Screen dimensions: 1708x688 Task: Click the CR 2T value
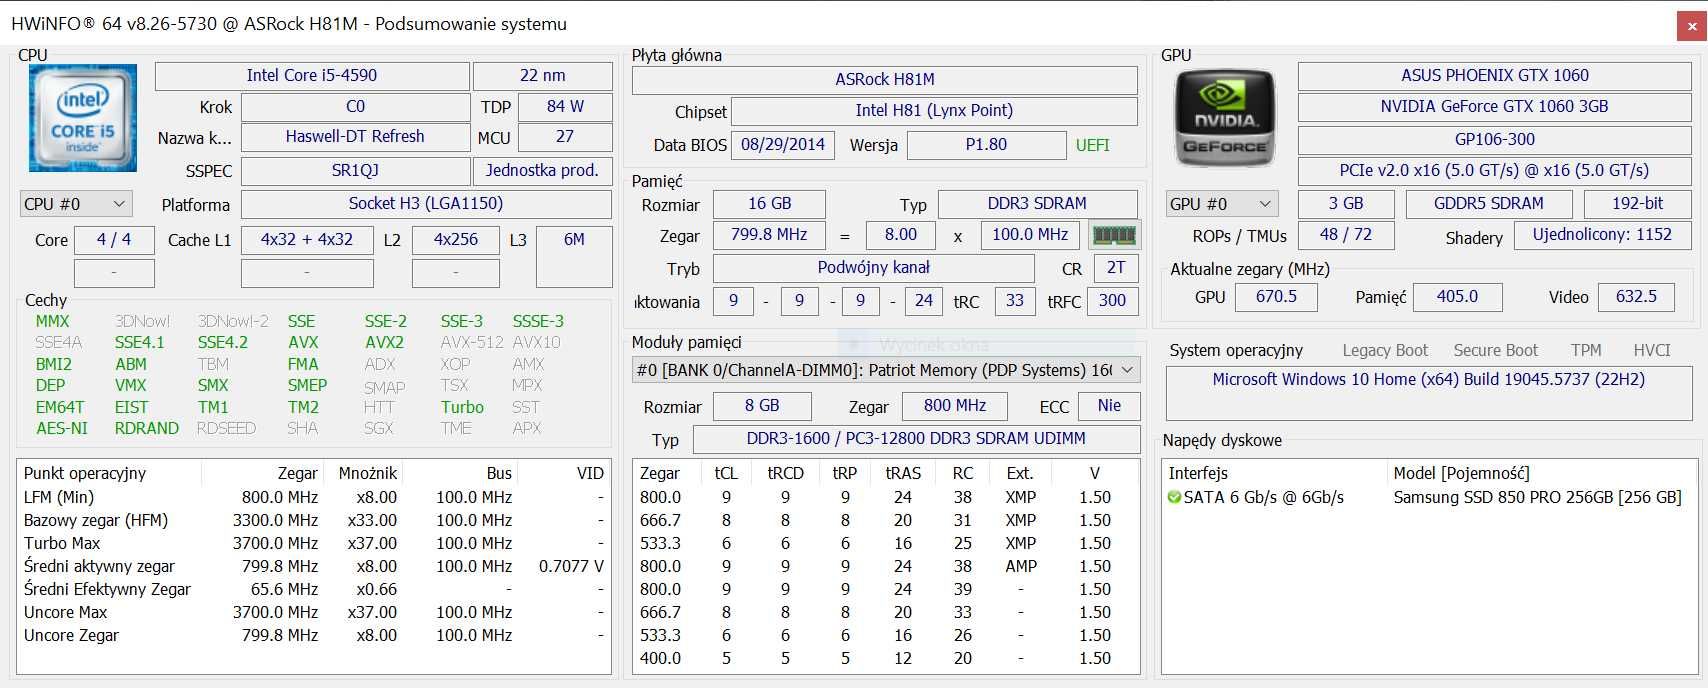1116,268
